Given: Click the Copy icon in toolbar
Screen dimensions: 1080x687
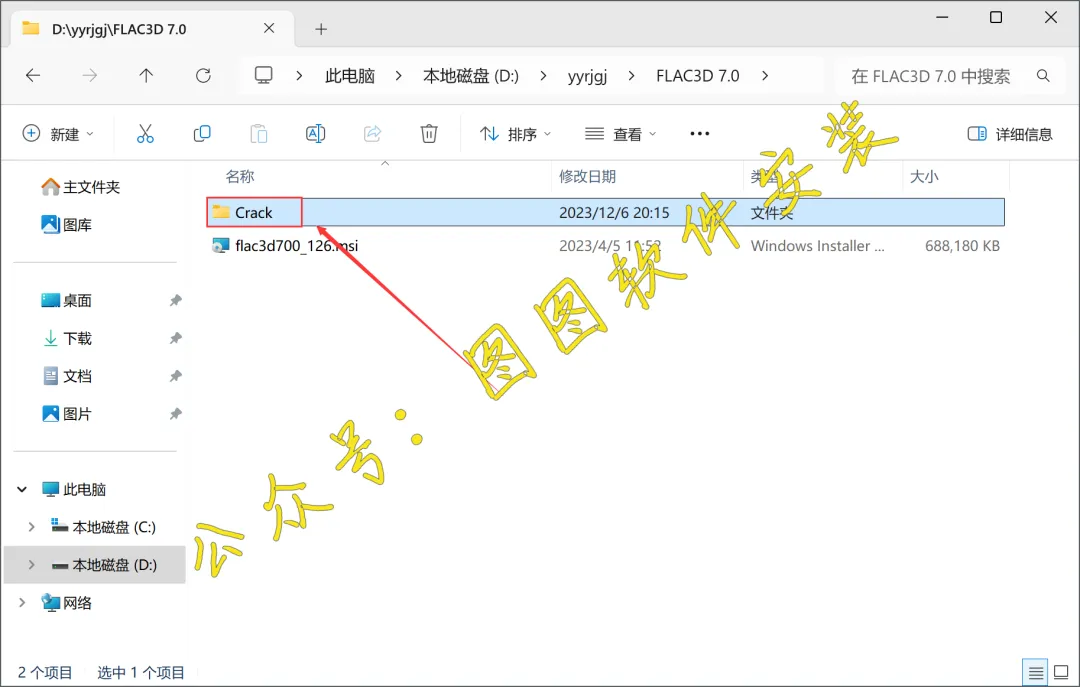Looking at the screenshot, I should tap(202, 134).
